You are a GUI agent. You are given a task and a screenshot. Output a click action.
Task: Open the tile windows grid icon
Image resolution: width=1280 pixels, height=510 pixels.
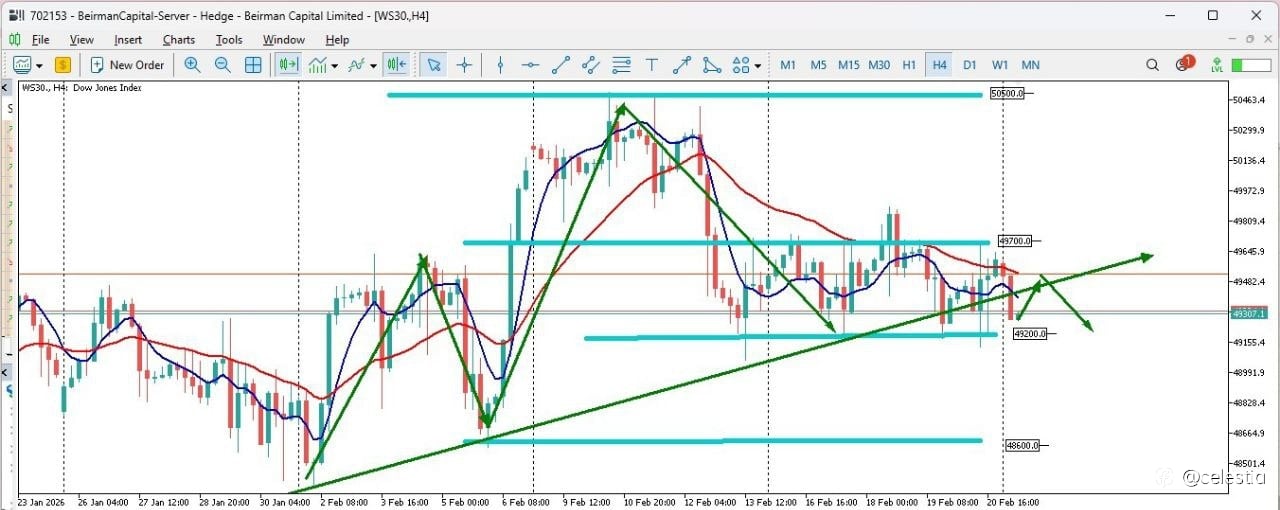(253, 65)
